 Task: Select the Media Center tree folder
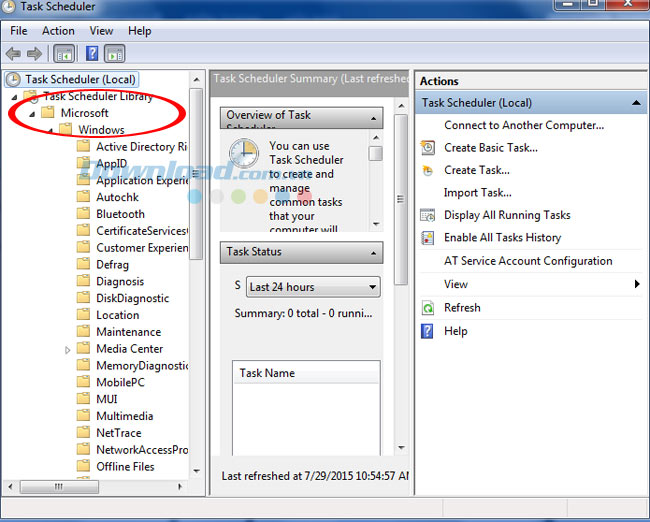pyautogui.click(x=130, y=349)
